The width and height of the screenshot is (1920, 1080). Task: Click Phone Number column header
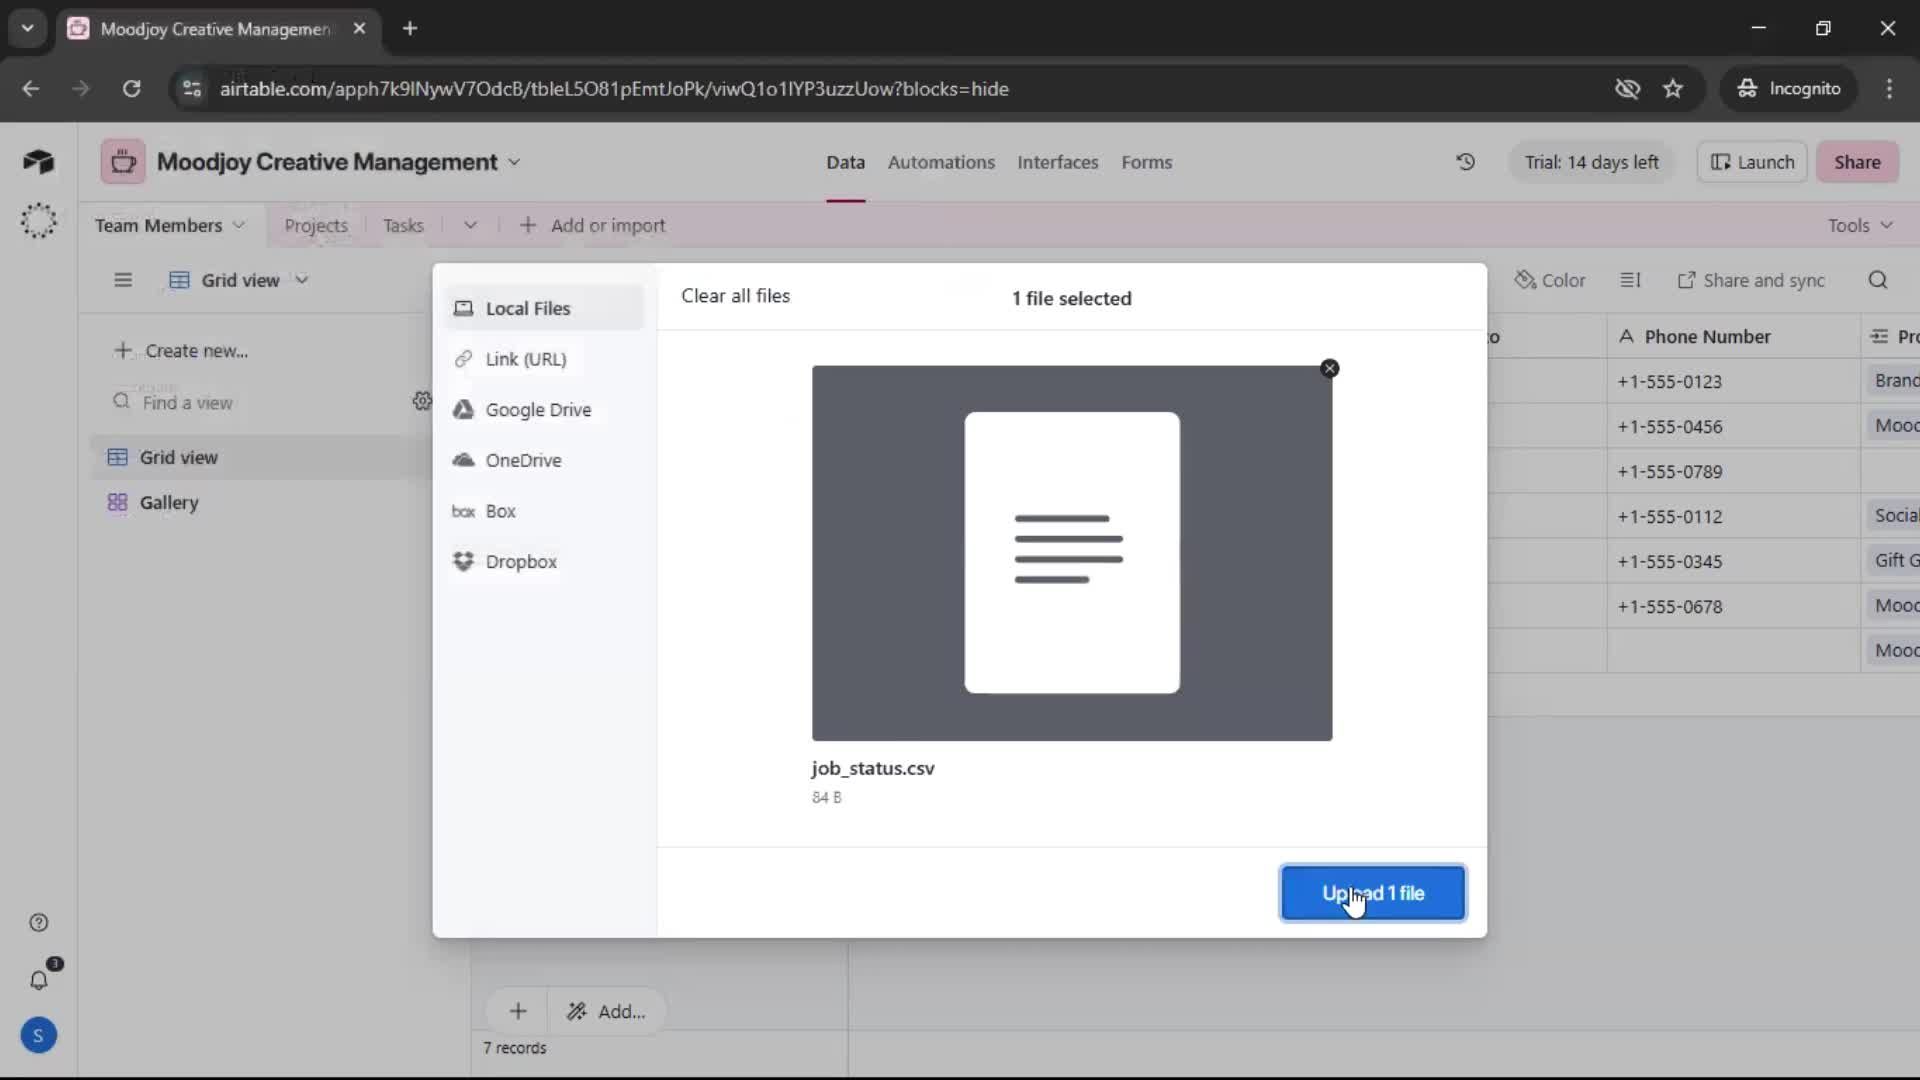click(x=1733, y=337)
